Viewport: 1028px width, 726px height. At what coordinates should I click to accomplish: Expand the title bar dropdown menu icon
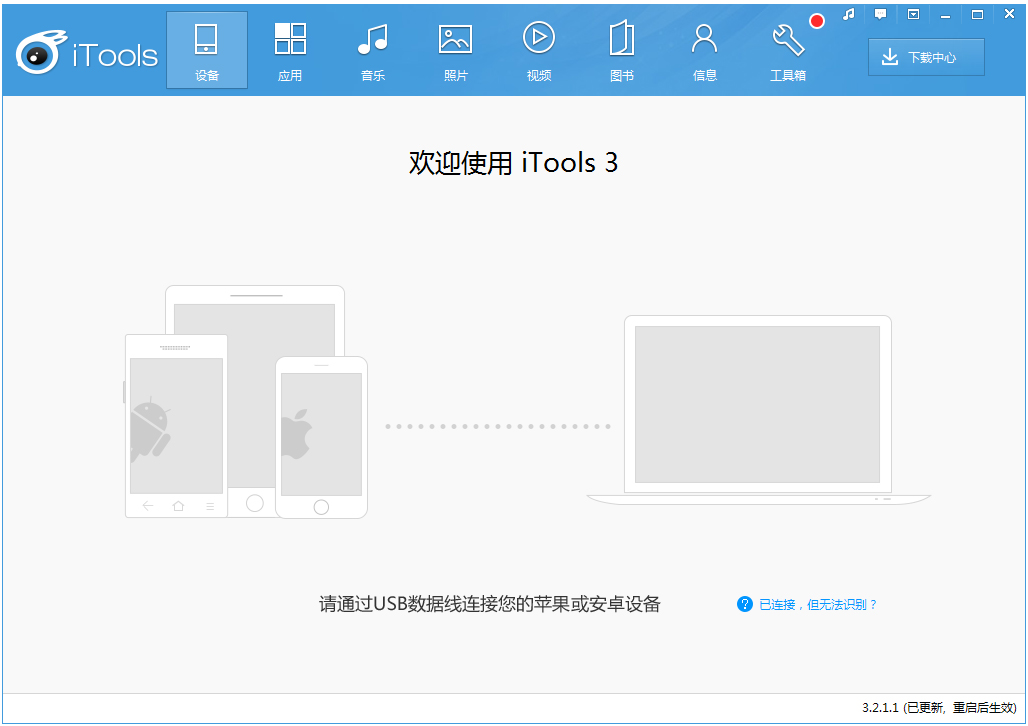coord(913,14)
